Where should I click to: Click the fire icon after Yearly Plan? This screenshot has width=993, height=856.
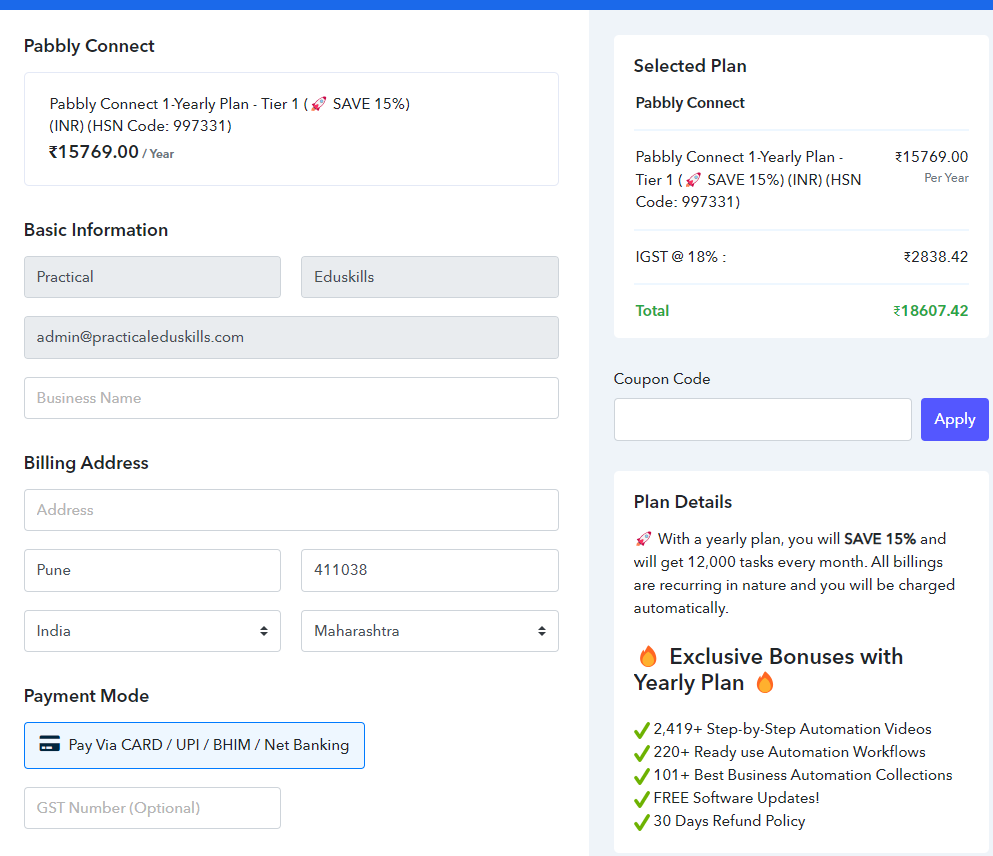pyautogui.click(x=765, y=683)
